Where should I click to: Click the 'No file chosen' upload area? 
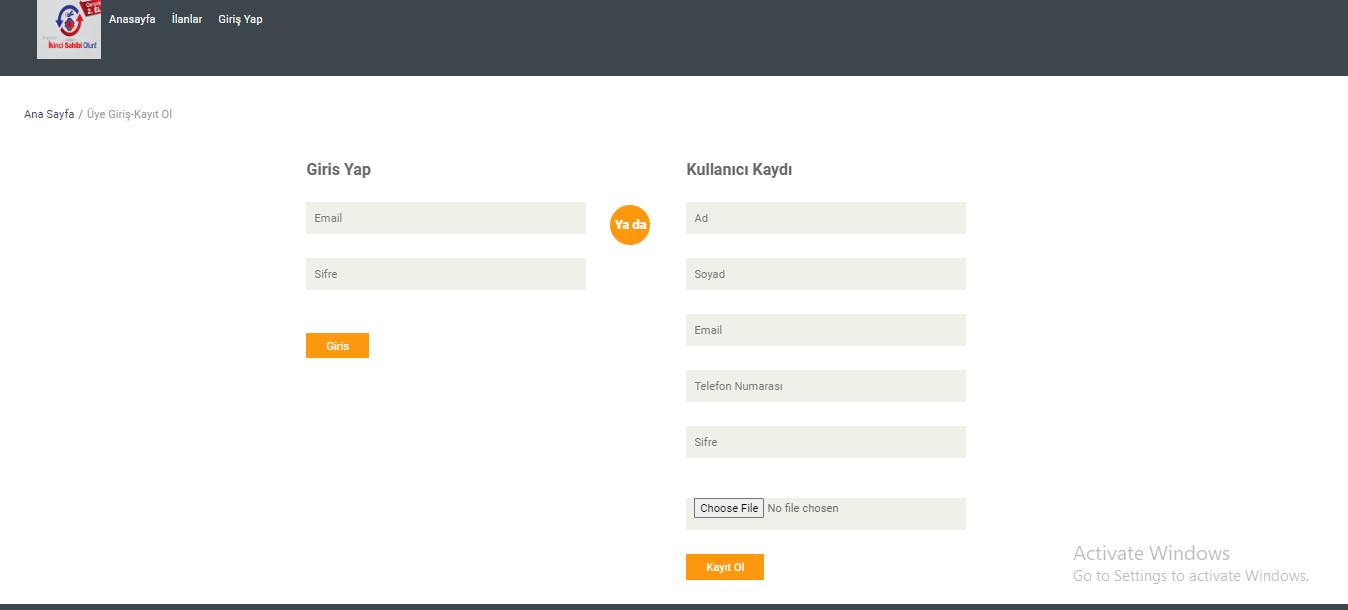803,508
